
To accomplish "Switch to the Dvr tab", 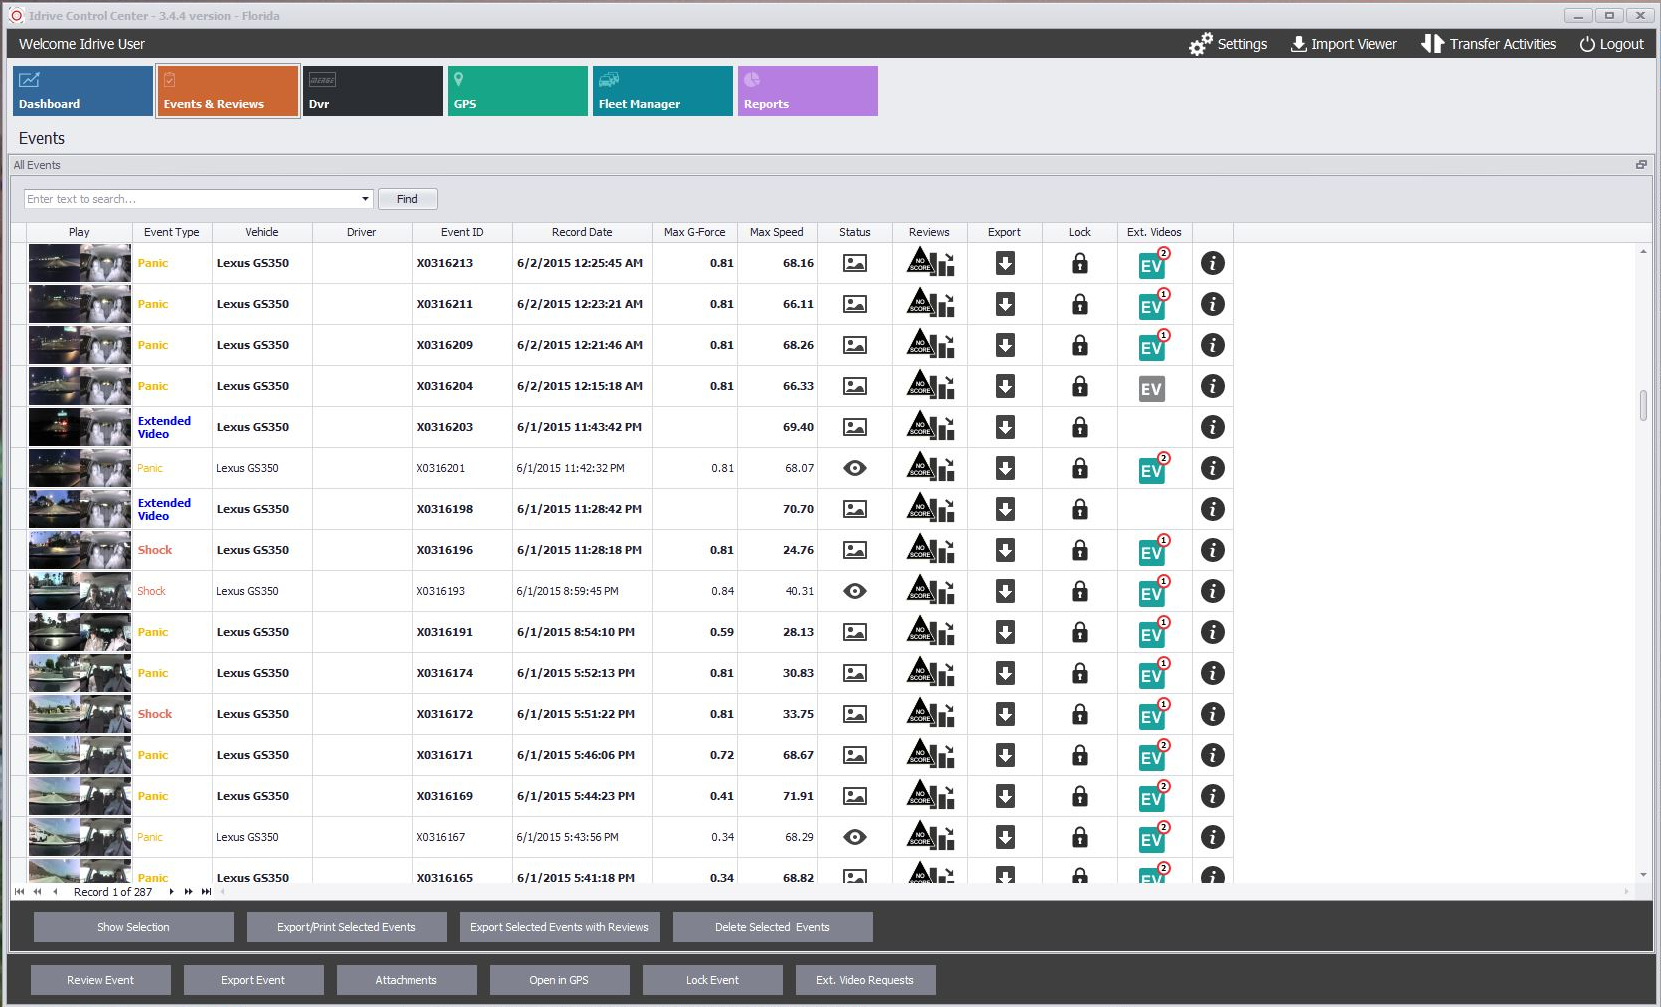I will [373, 91].
